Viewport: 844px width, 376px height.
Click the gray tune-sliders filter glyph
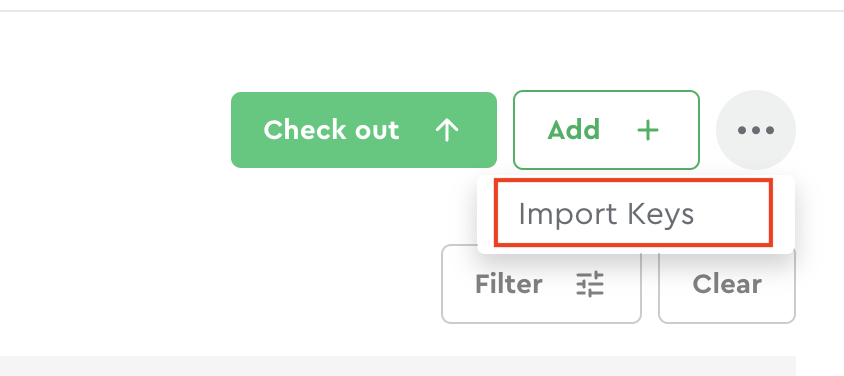pyautogui.click(x=590, y=284)
